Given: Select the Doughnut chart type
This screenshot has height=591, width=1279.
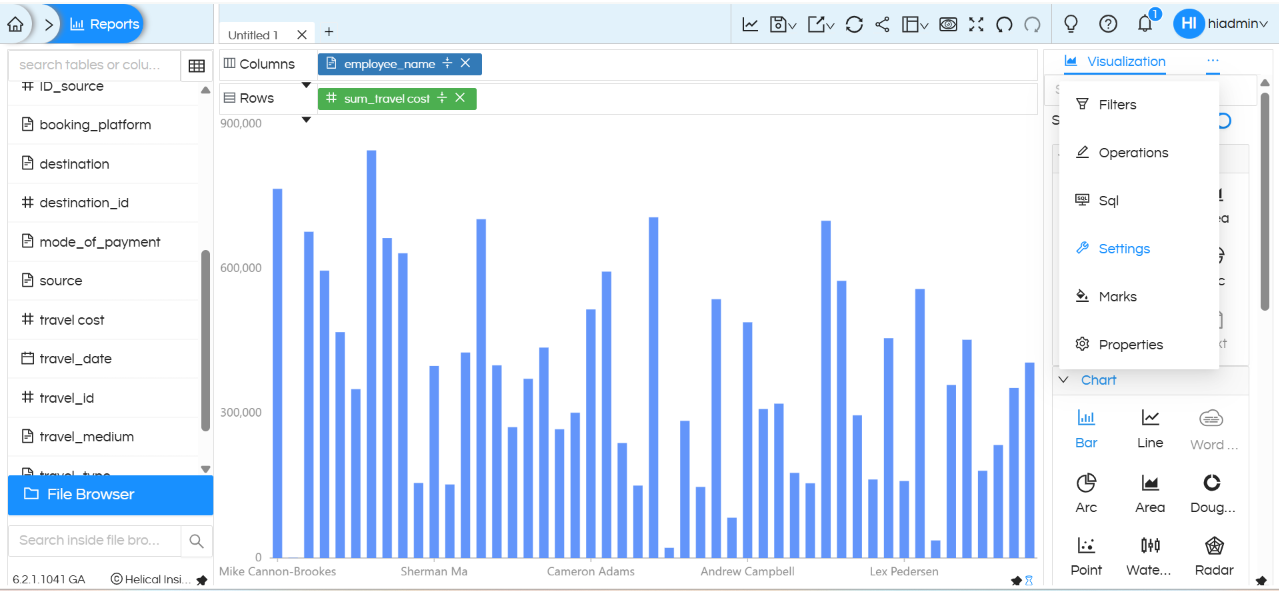Looking at the screenshot, I should tap(1212, 494).
